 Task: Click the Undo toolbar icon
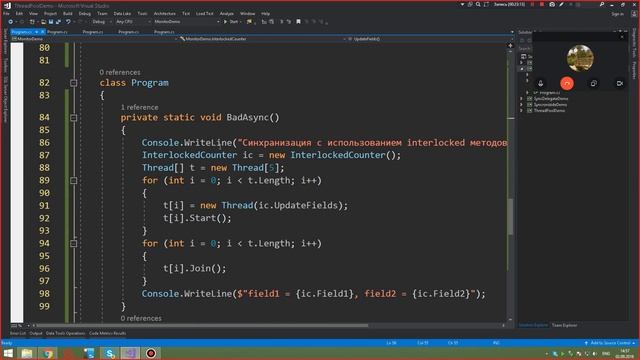pos(68,22)
